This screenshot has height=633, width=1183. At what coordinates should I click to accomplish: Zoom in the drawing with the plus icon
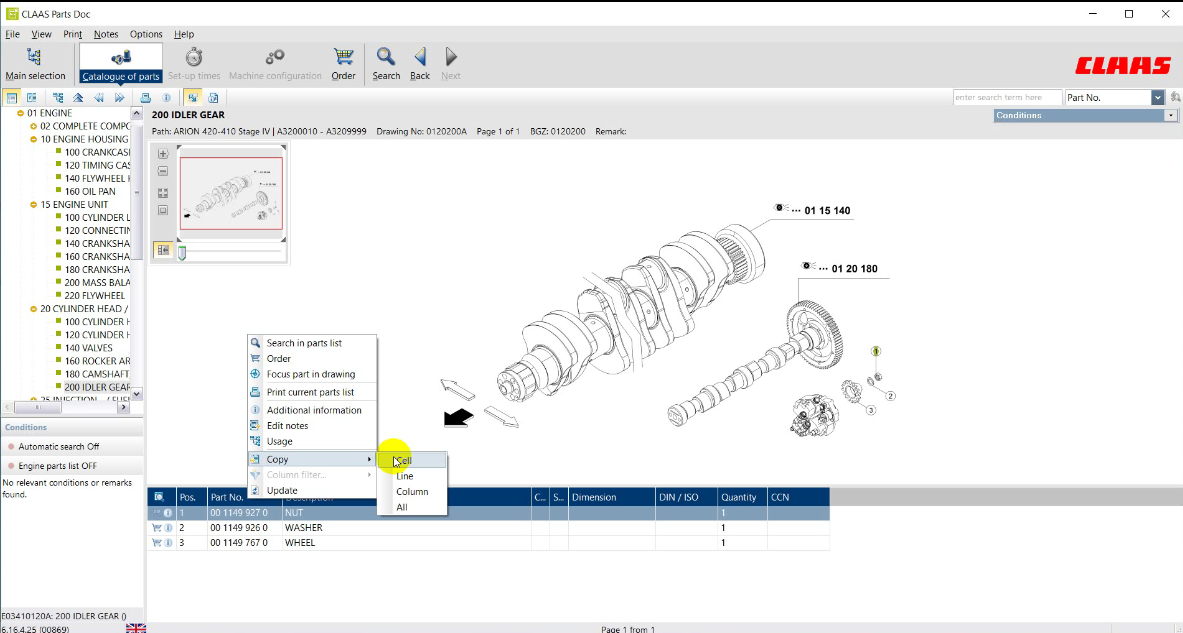tap(163, 153)
